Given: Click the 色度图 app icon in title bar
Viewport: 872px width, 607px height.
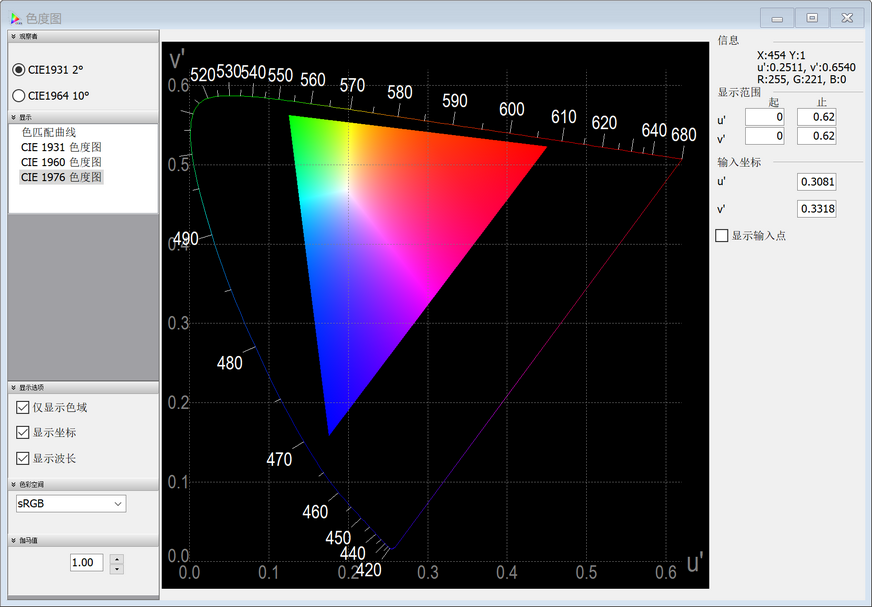Looking at the screenshot, I should point(16,18).
